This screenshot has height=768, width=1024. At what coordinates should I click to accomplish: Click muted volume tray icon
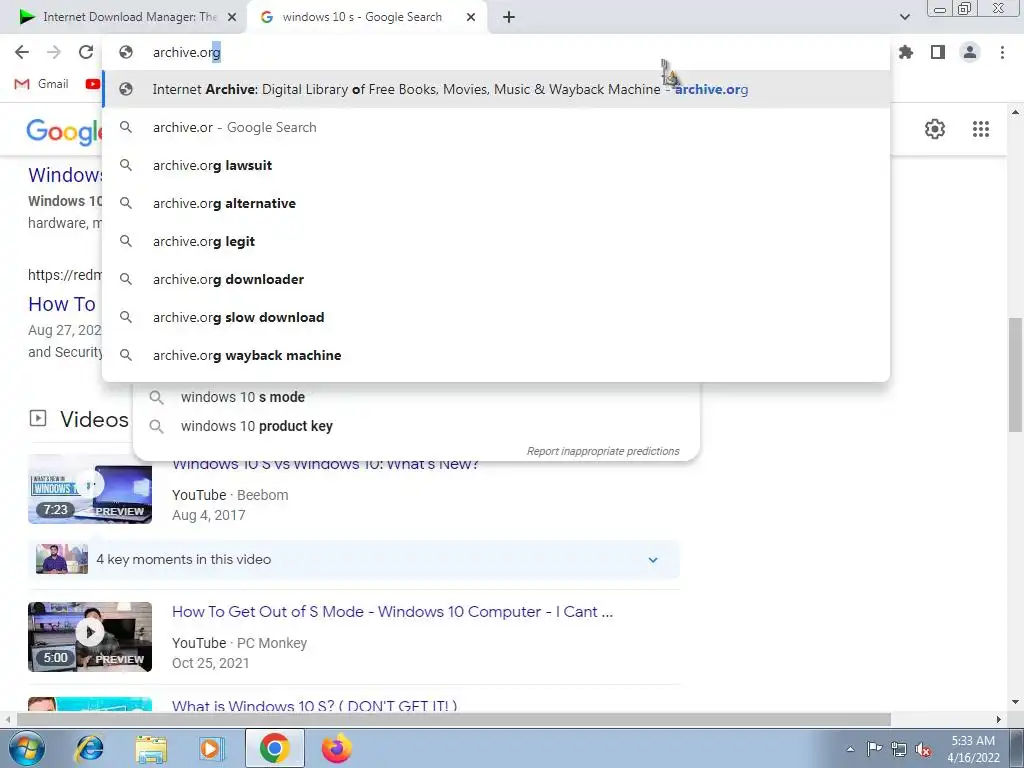pyautogui.click(x=923, y=750)
